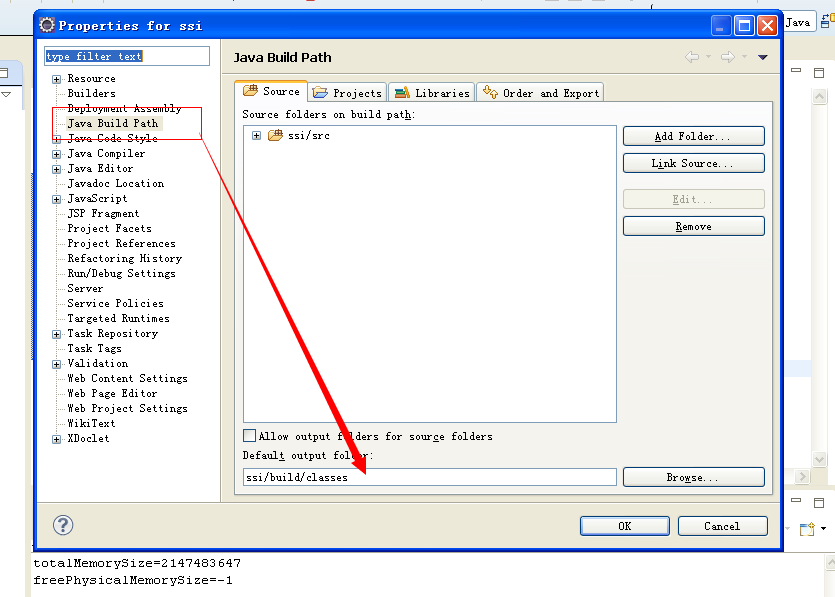Screen dimensions: 835x597
Task: Select Deployment Assembly in the properties list
Action: [124, 108]
